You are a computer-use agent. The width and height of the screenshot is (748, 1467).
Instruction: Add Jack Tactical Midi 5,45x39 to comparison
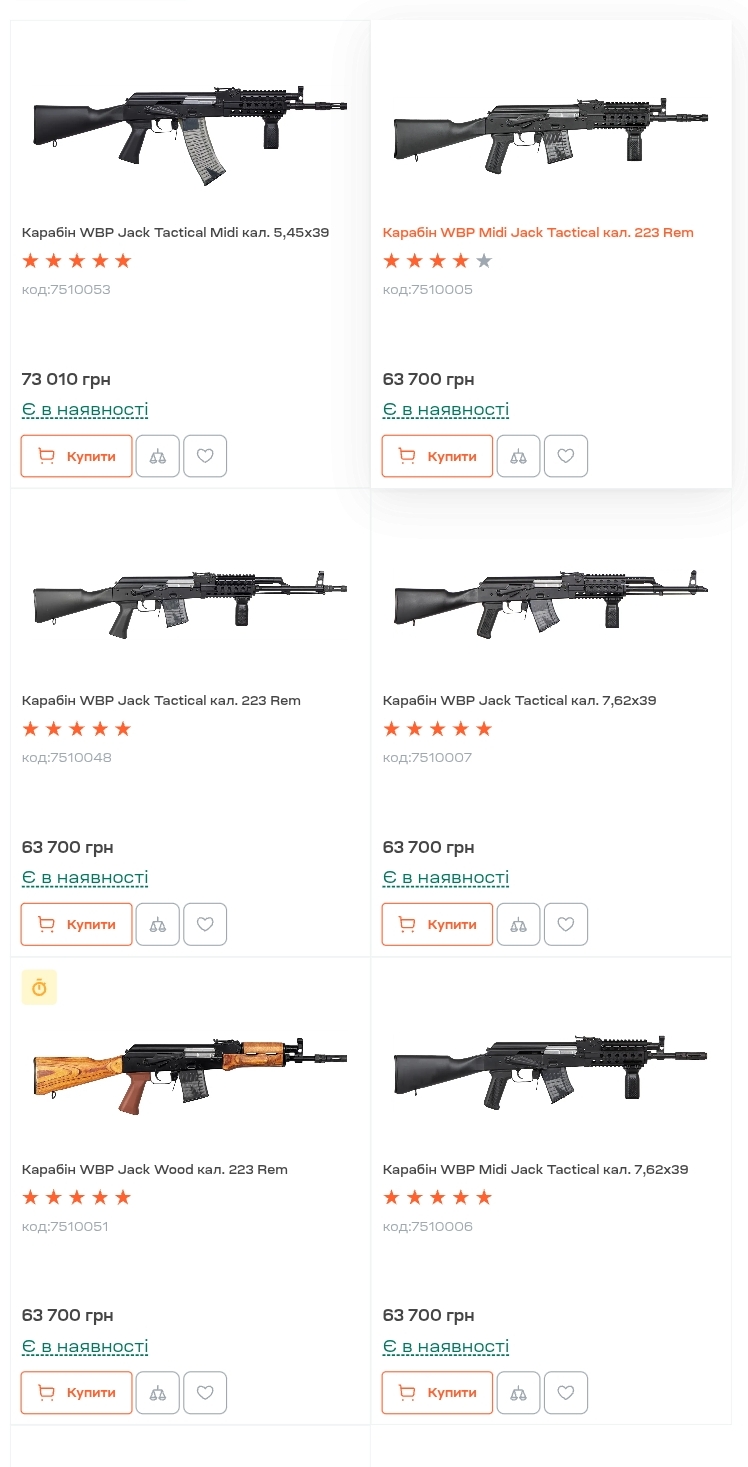158,456
